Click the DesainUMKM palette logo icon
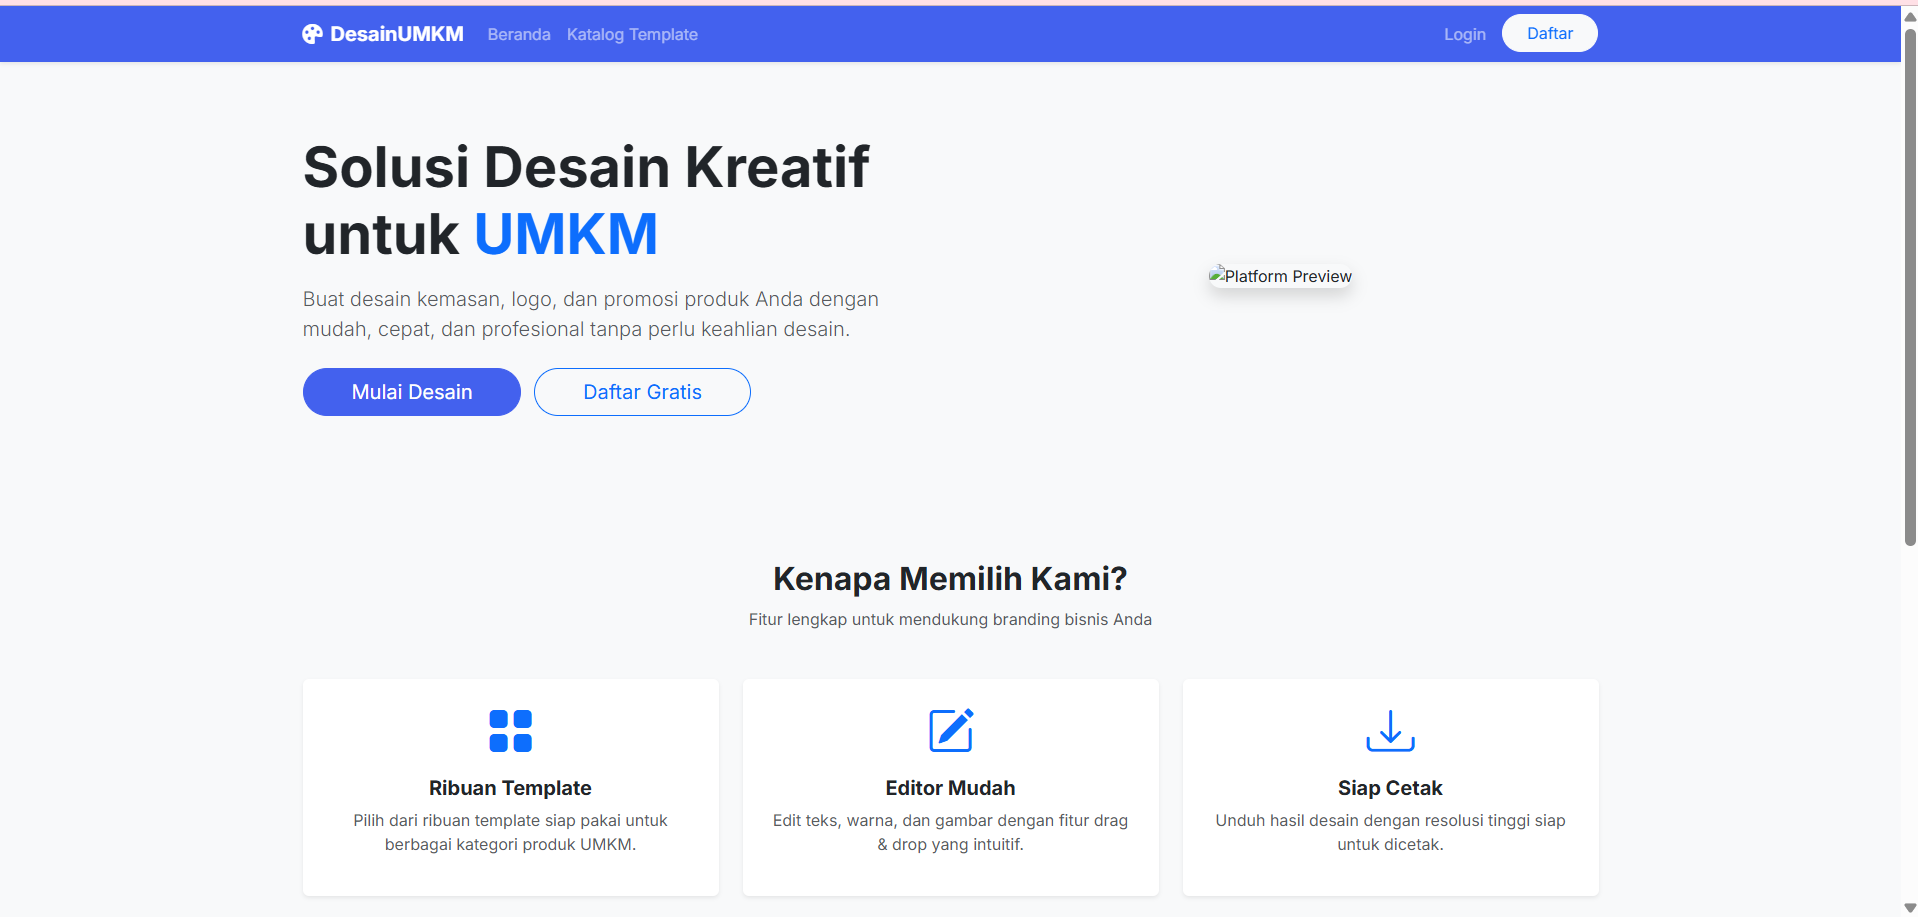Image resolution: width=1918 pixels, height=917 pixels. pos(312,33)
